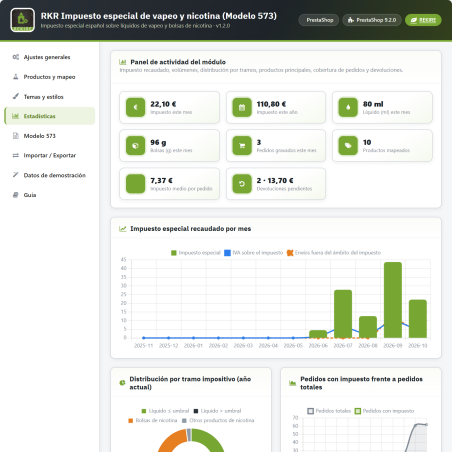Image resolution: width=452 pixels, height=452 pixels.
Task: Click the tag icon for mapped products
Action: (x=348, y=146)
